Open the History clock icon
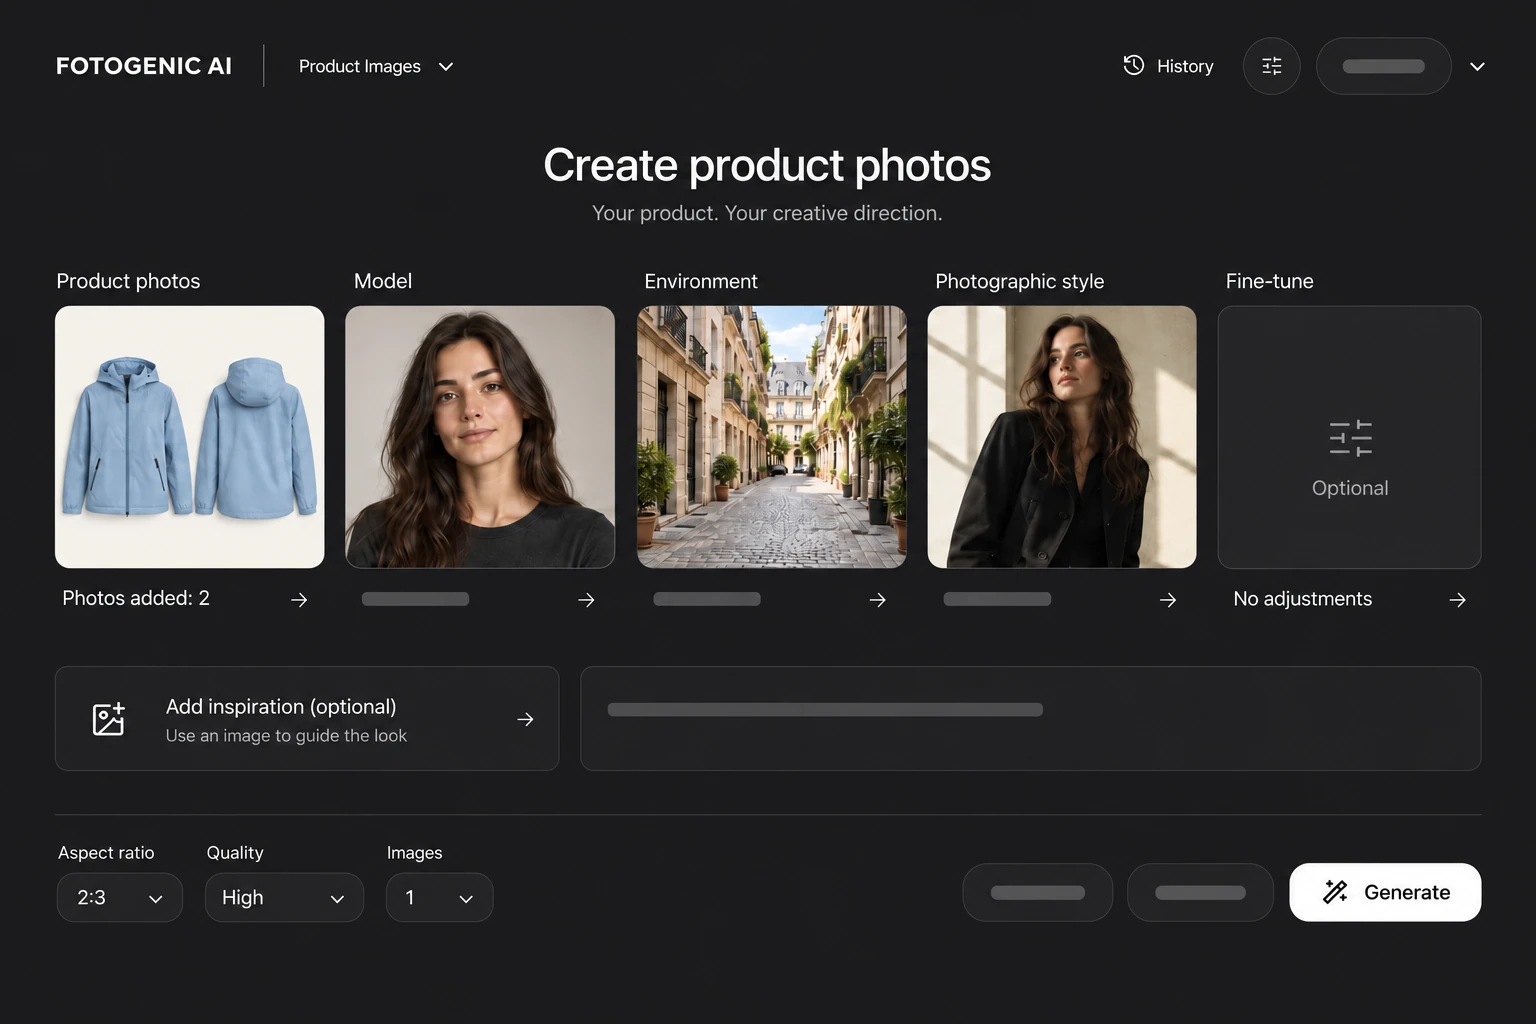Viewport: 1536px width, 1024px height. point(1134,65)
